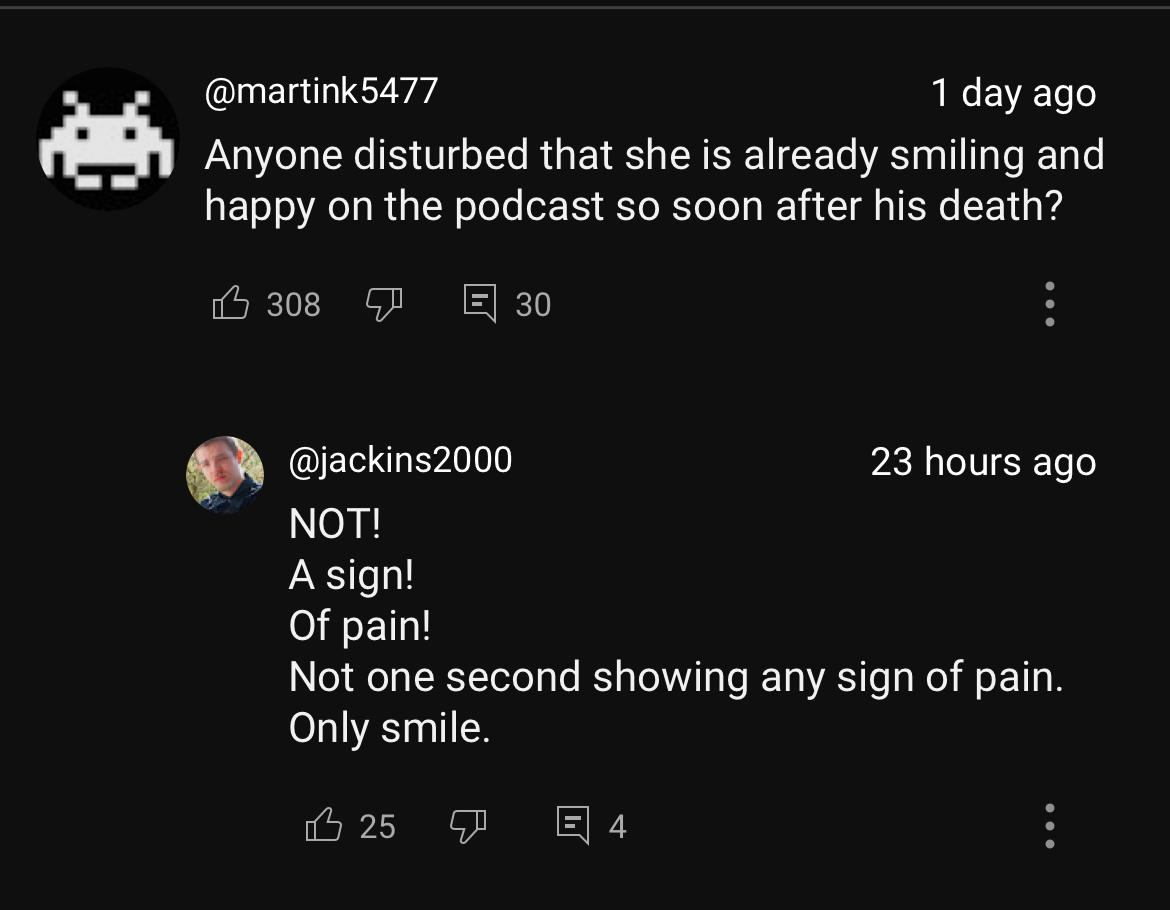The image size is (1170, 910).
Task: Click the 308 likes count
Action: (x=294, y=304)
